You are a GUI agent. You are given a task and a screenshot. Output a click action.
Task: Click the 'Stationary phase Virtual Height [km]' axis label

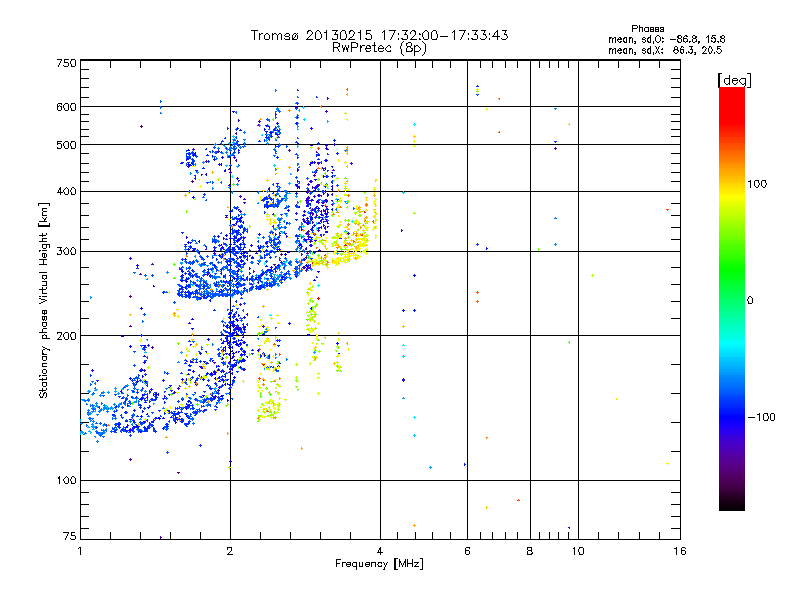click(44, 301)
